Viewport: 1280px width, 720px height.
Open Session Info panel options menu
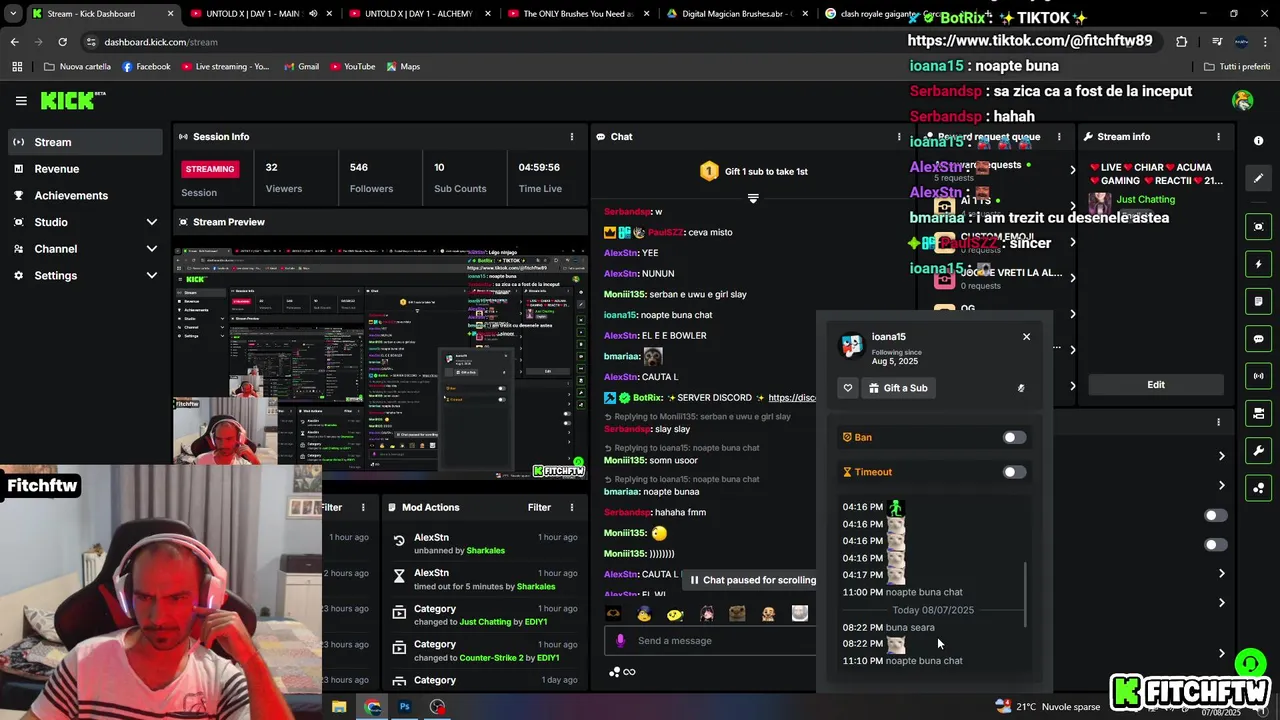tap(572, 136)
